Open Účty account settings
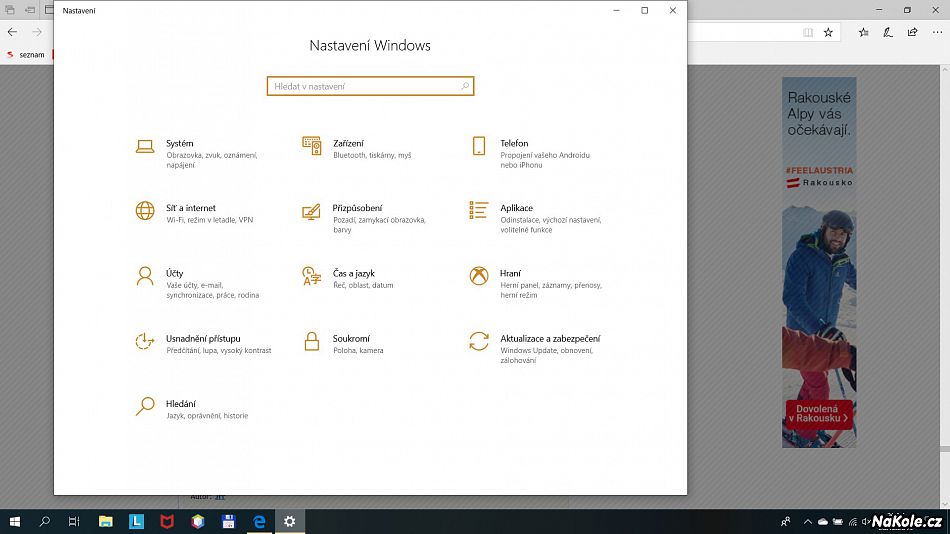The width and height of the screenshot is (950, 534). (x=198, y=284)
